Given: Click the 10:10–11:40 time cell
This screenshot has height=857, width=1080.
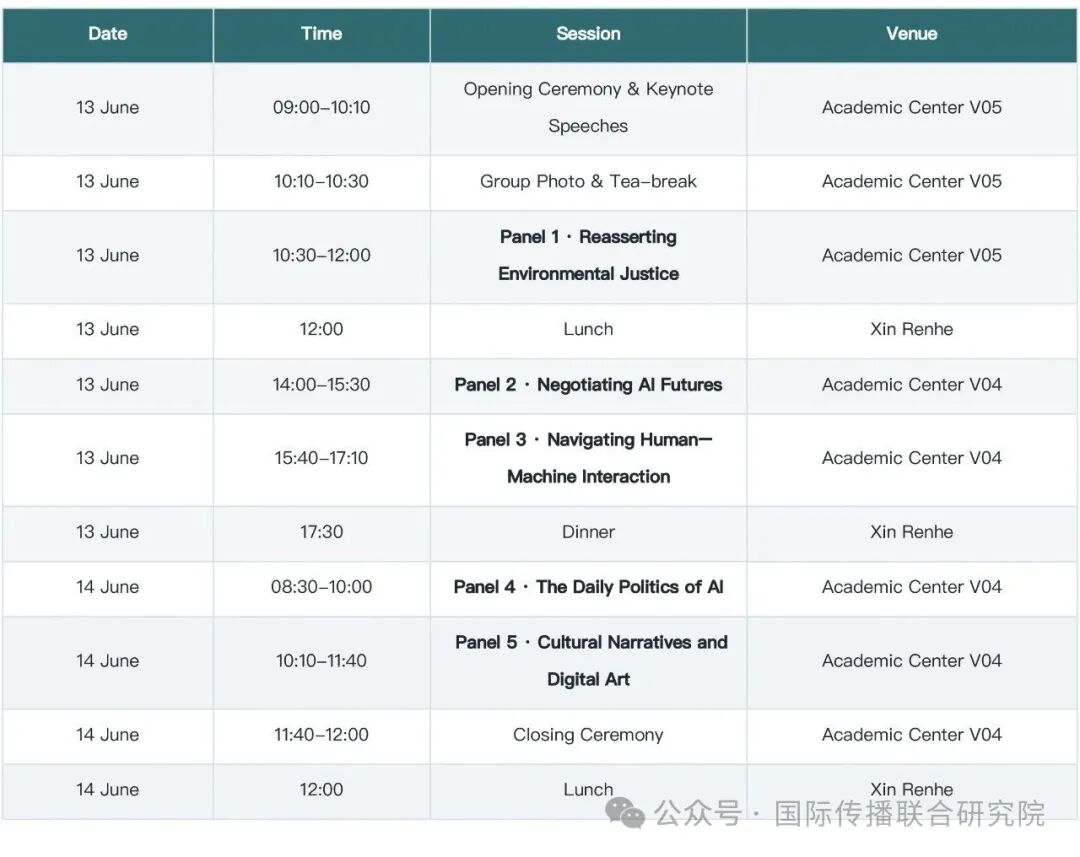Looking at the screenshot, I should click(x=321, y=661).
